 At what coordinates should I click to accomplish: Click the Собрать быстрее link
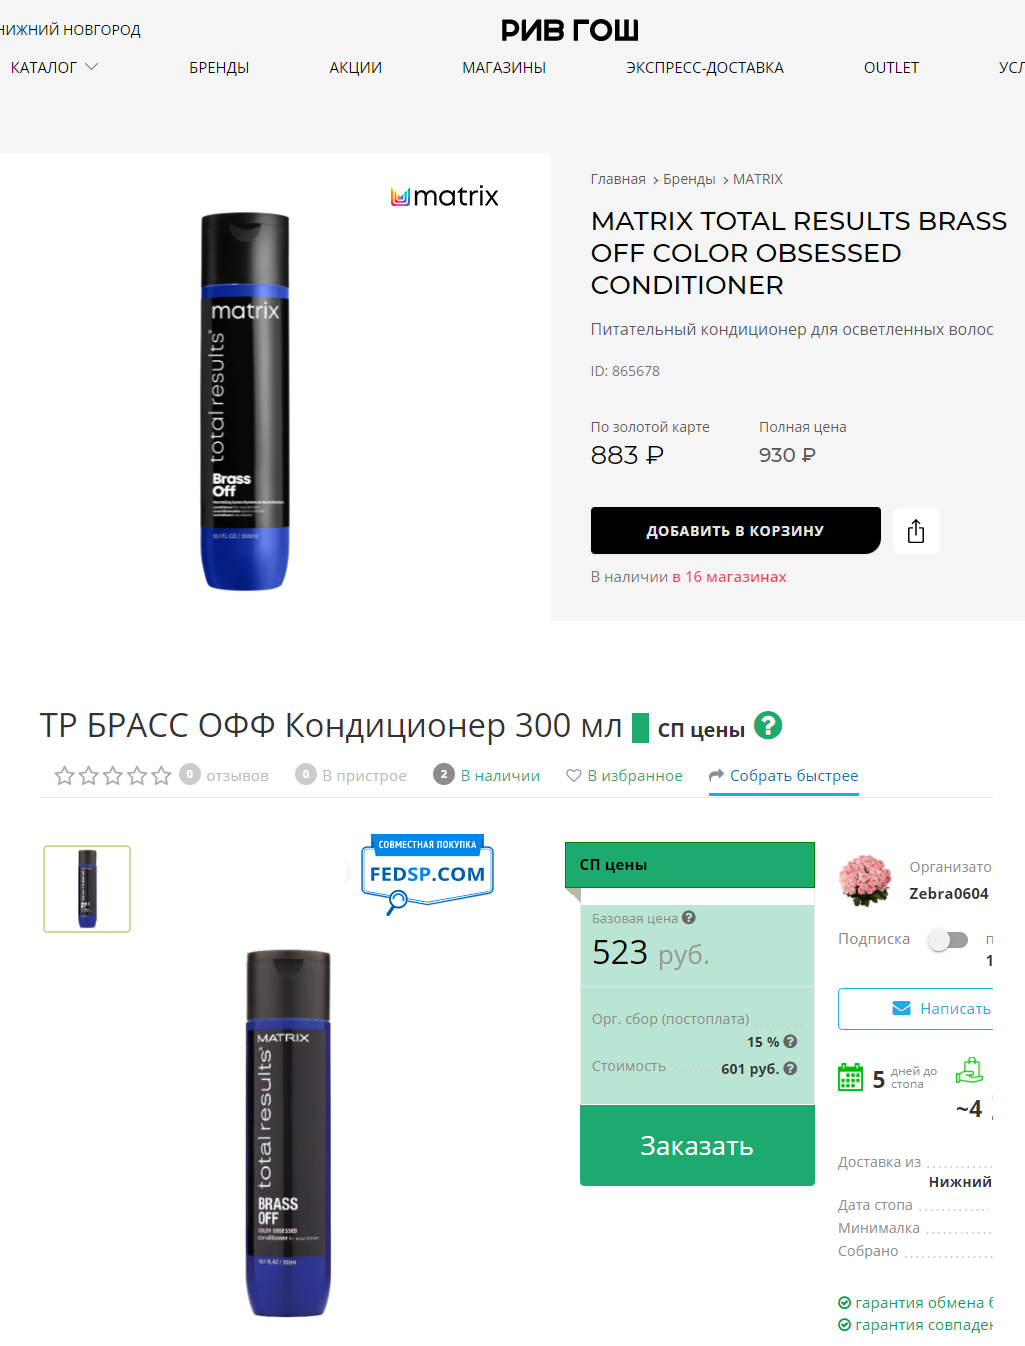pyautogui.click(x=784, y=776)
